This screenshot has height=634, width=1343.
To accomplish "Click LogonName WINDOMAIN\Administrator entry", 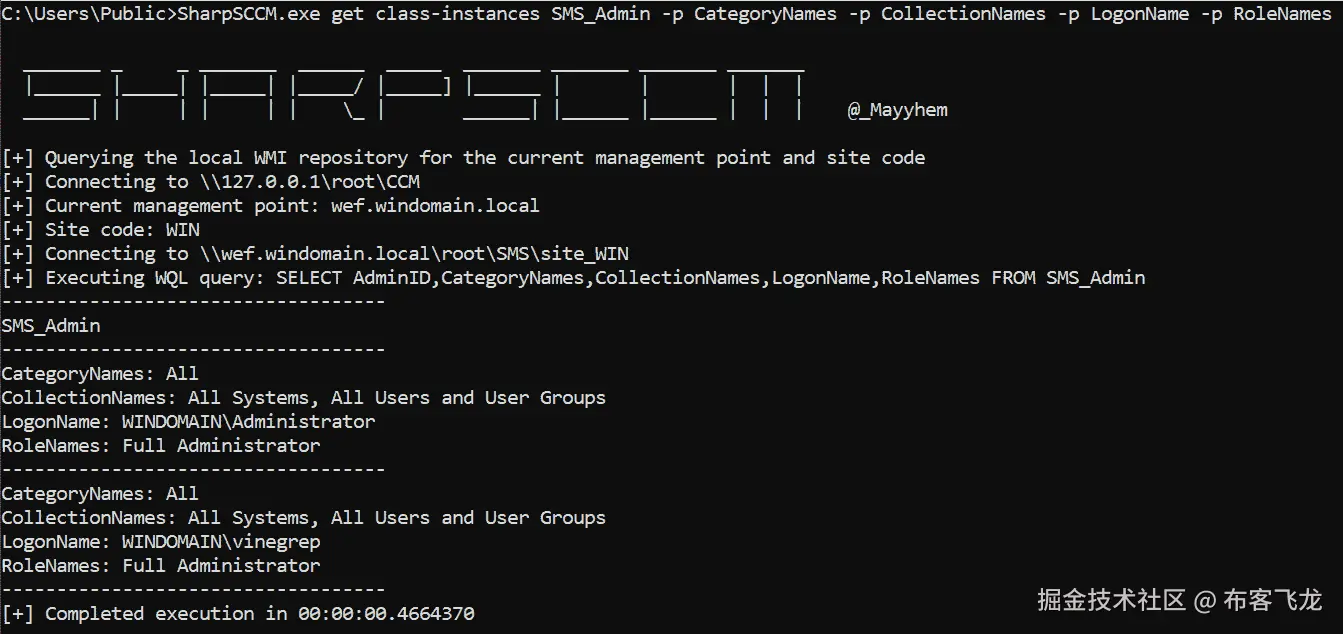I will coord(189,422).
